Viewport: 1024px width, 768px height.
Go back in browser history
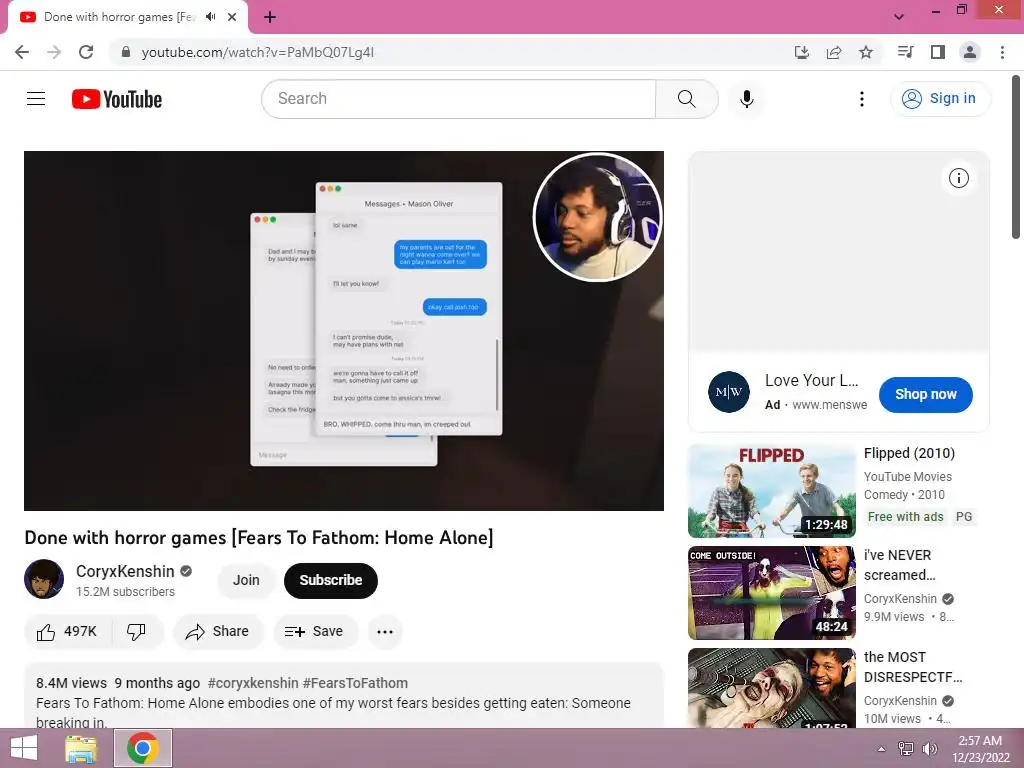(x=22, y=52)
